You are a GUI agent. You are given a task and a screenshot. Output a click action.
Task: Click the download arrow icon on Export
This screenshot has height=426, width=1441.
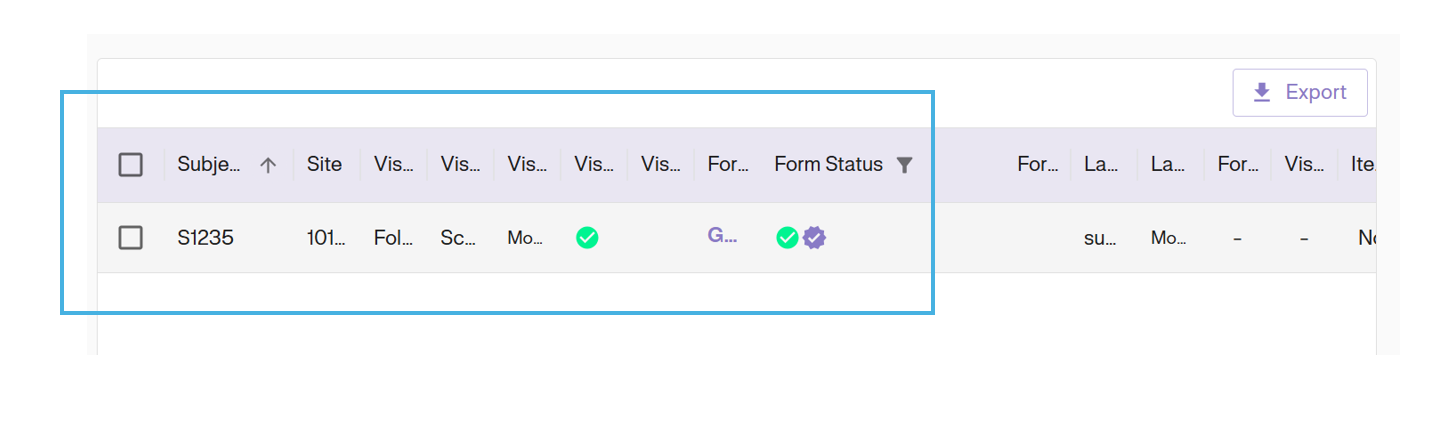click(1262, 92)
